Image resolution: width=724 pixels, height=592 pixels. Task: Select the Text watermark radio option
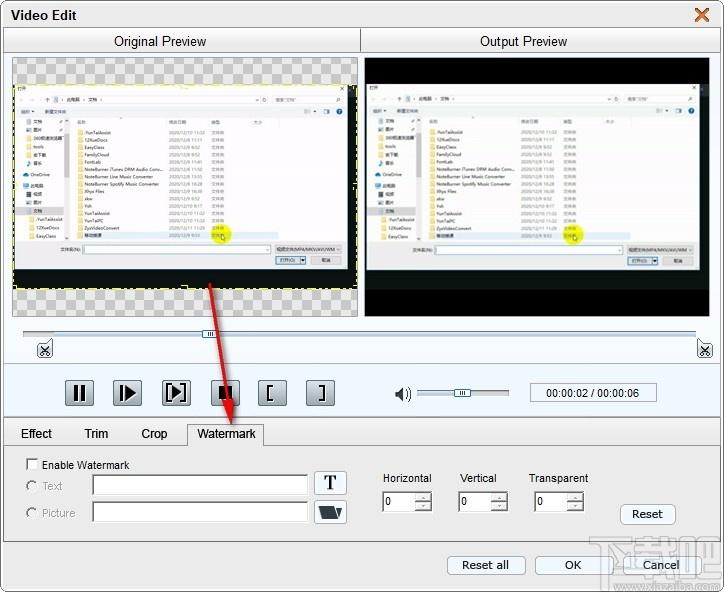pos(31,486)
